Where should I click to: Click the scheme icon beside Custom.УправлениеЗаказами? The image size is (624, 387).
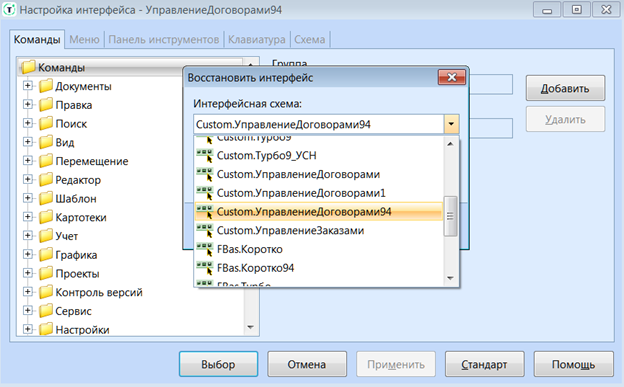pyautogui.click(x=205, y=230)
